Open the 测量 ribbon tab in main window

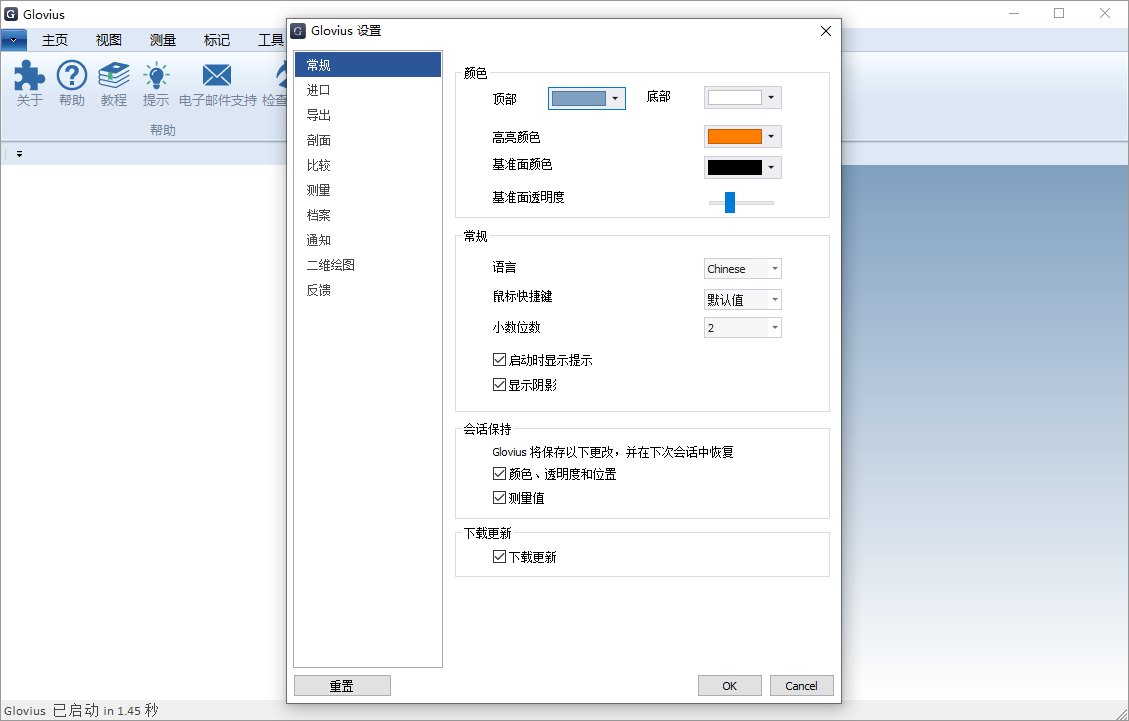pos(163,40)
